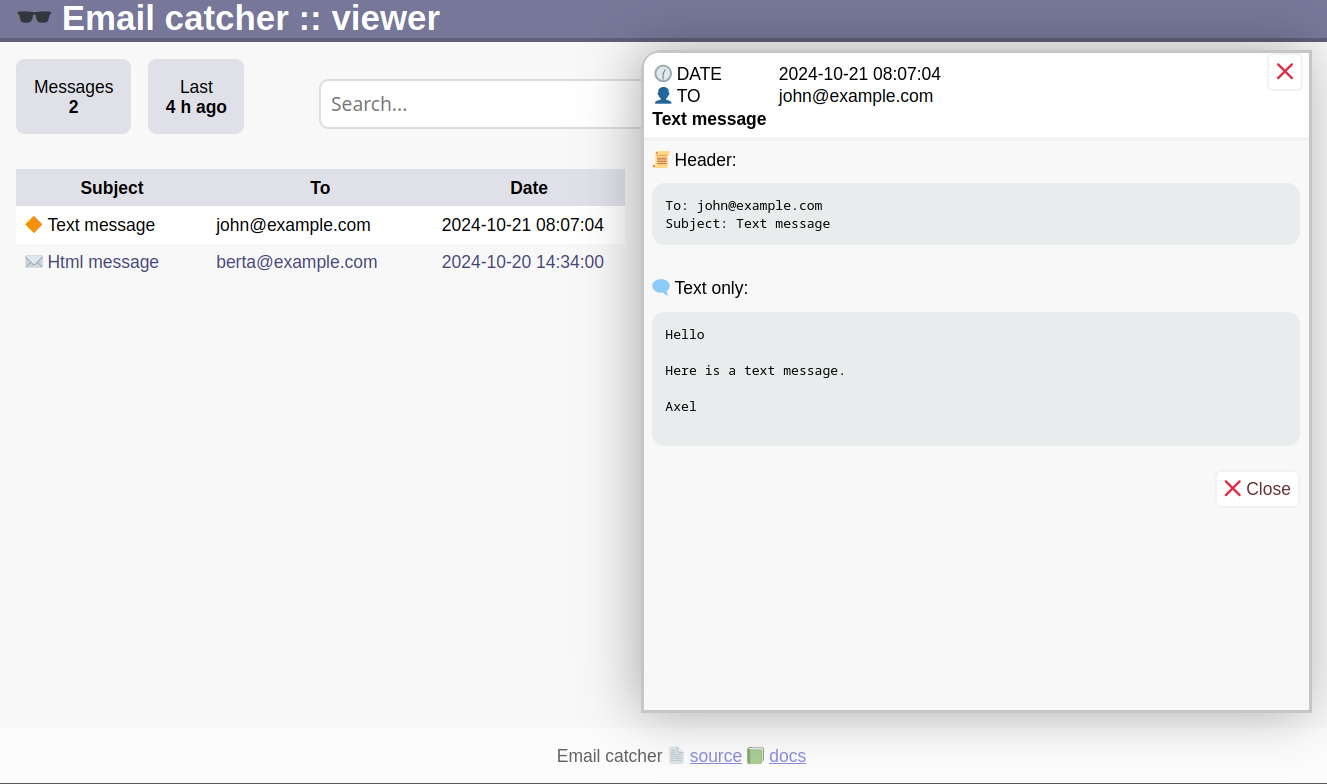
Task: Click the 'Here is a text message.' line
Action: (x=755, y=370)
